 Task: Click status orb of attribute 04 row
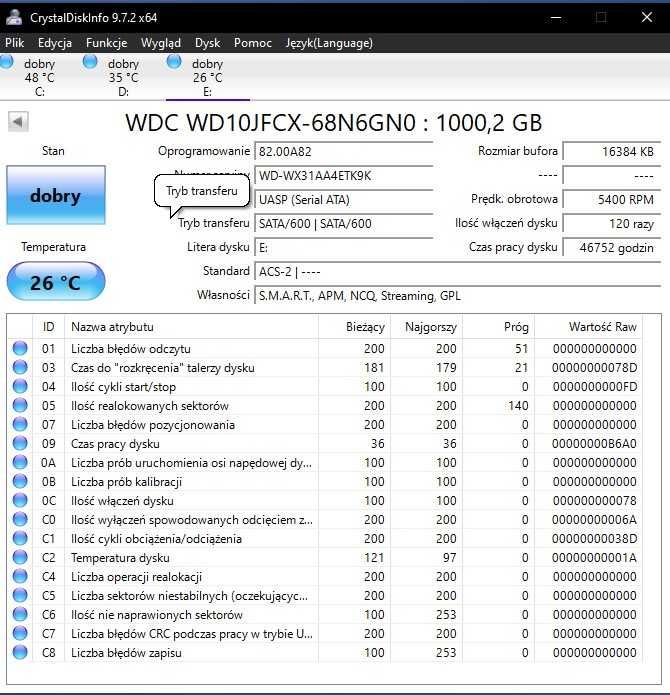[x=20, y=386]
